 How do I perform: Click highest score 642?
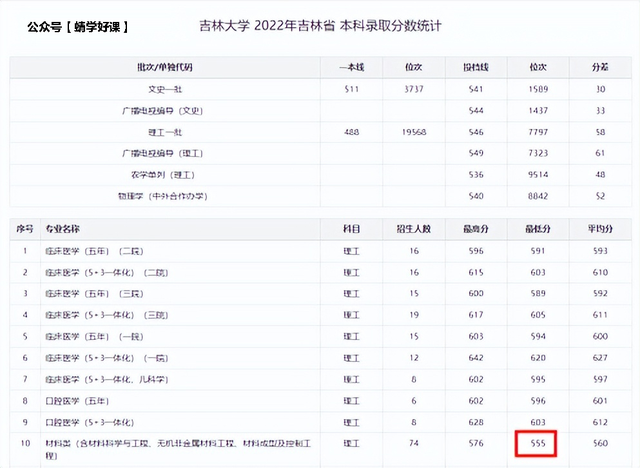[x=476, y=358]
